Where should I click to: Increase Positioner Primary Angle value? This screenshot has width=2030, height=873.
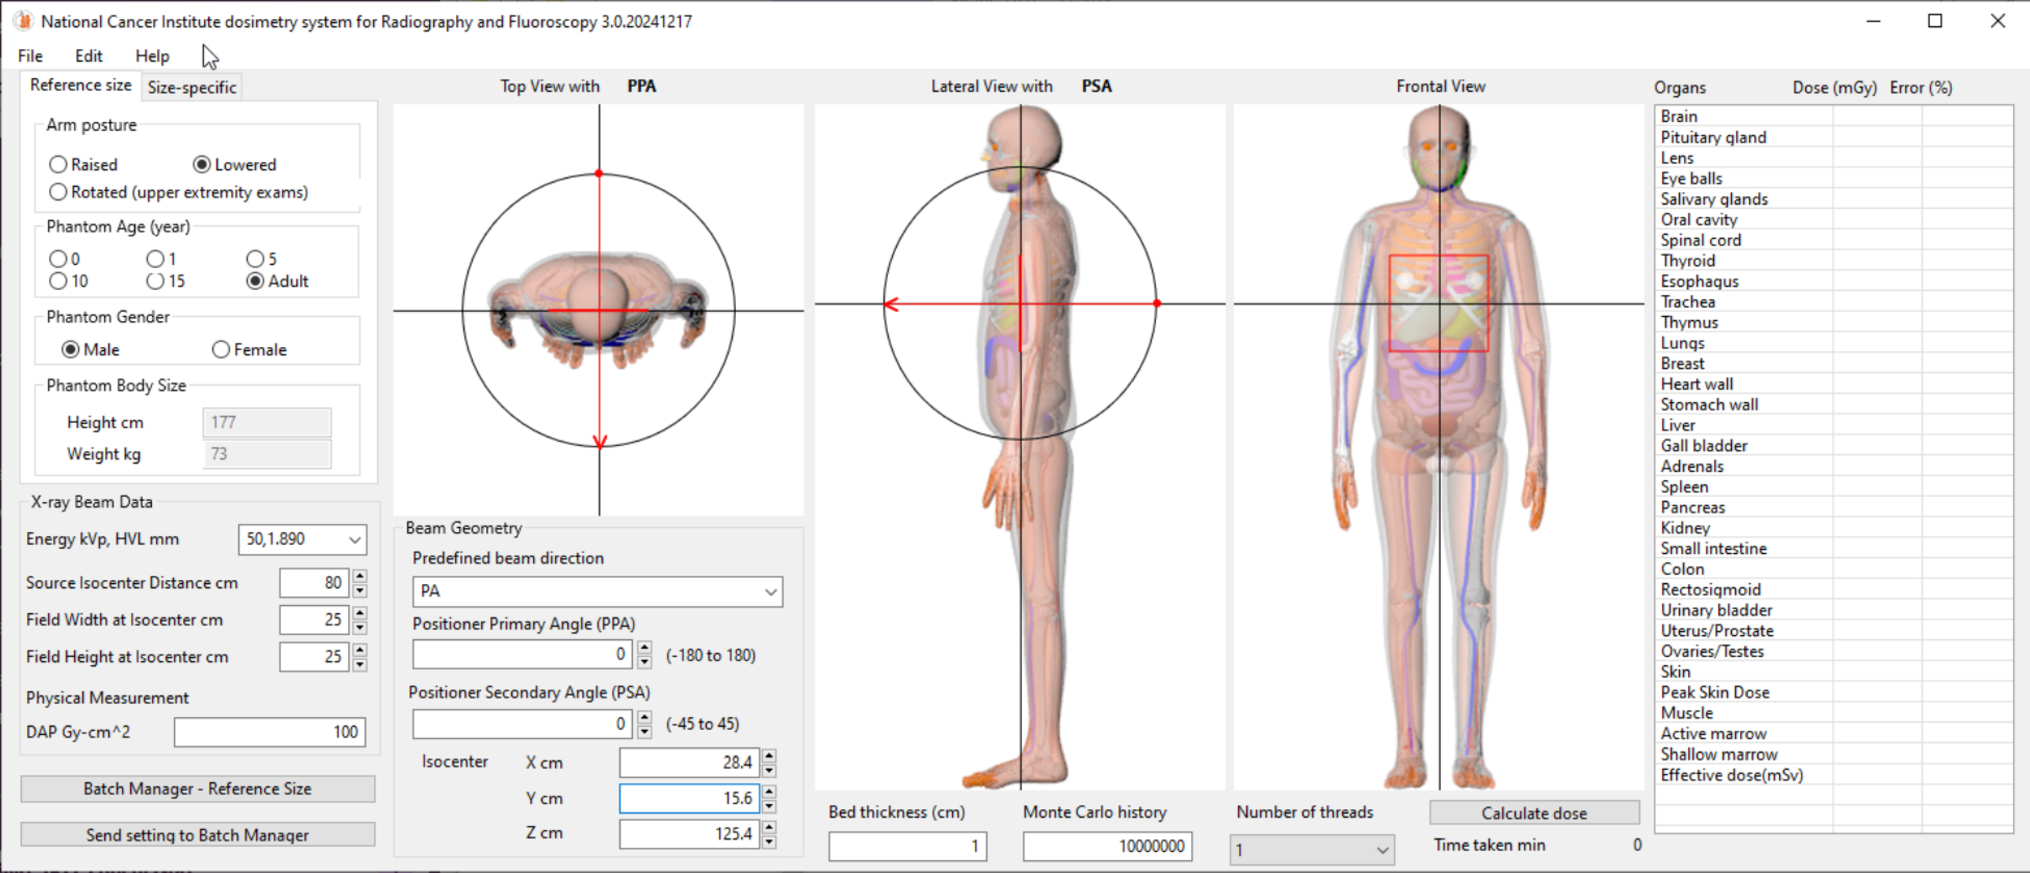pos(645,648)
